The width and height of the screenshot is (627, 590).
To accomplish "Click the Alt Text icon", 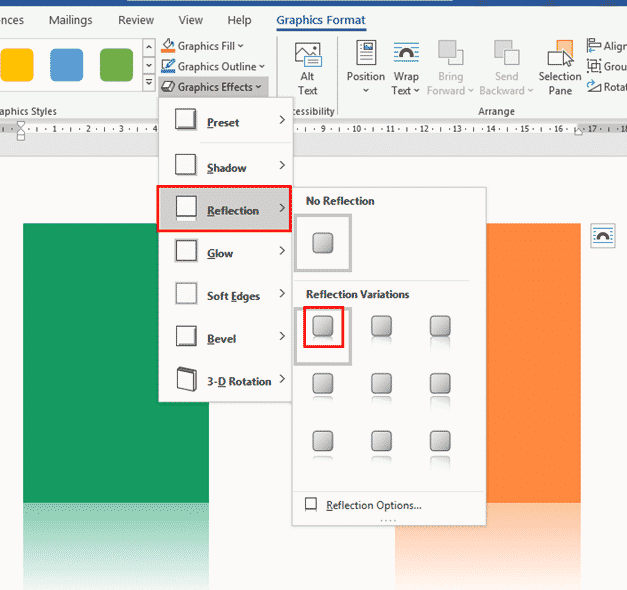I will (307, 58).
